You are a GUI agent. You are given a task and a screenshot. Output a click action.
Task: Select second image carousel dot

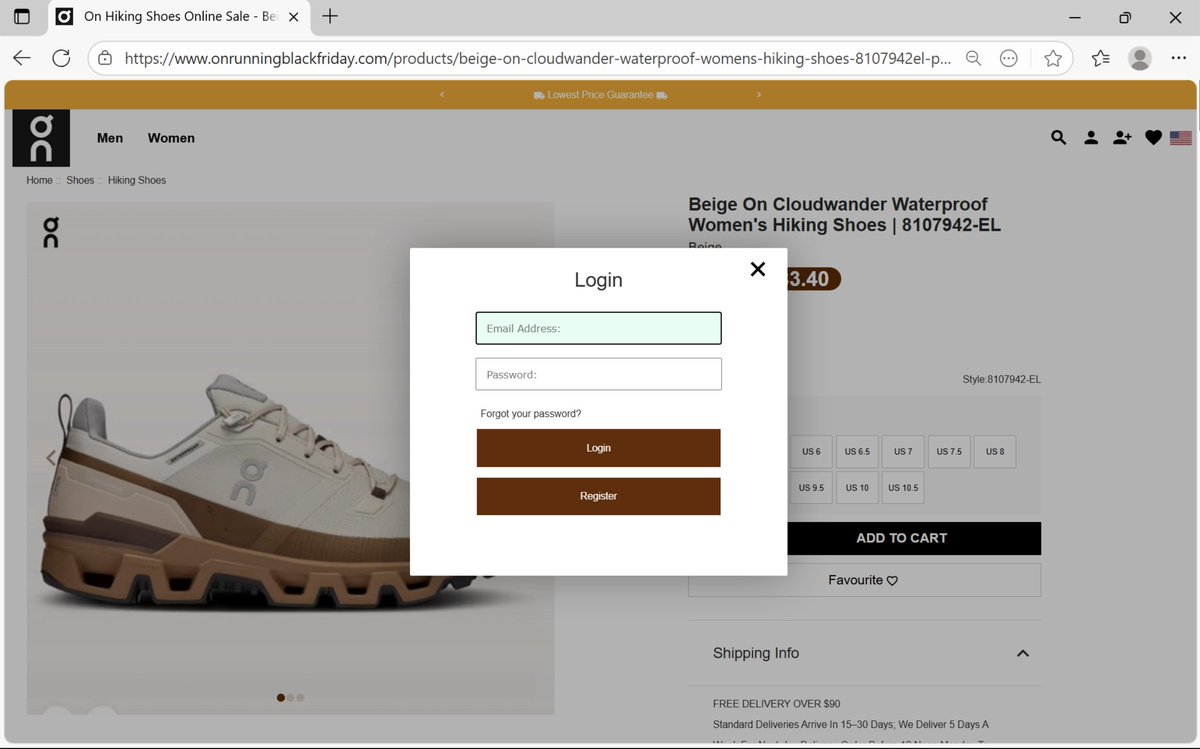(x=291, y=698)
